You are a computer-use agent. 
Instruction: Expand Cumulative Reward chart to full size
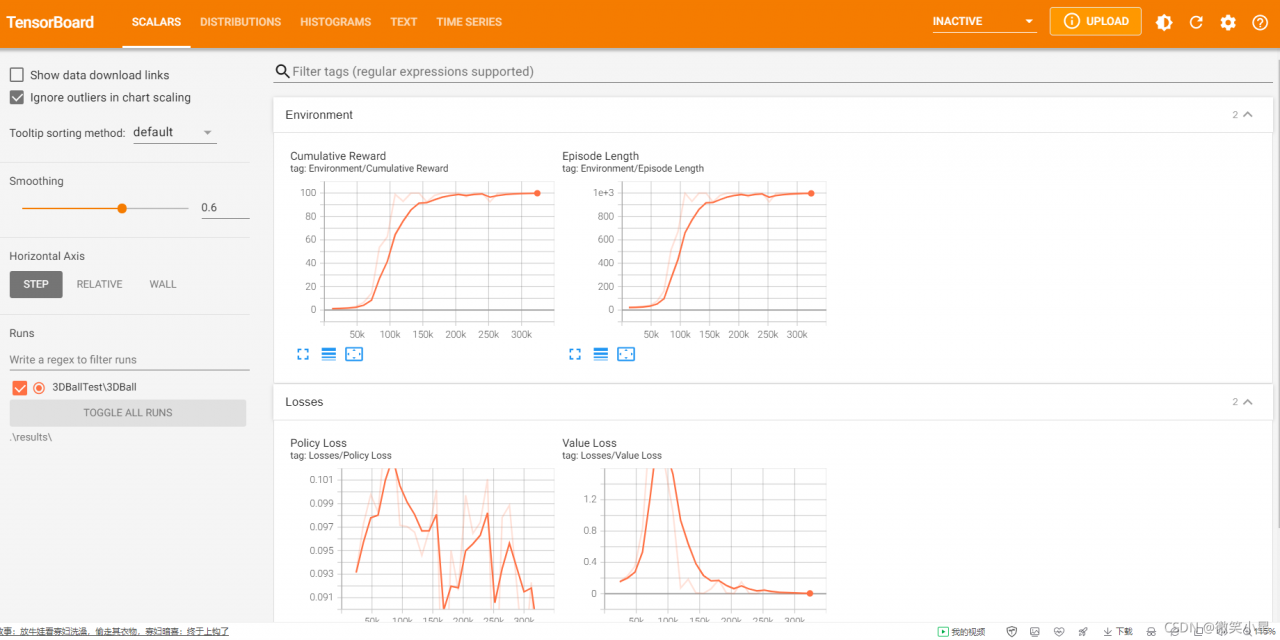click(x=303, y=354)
